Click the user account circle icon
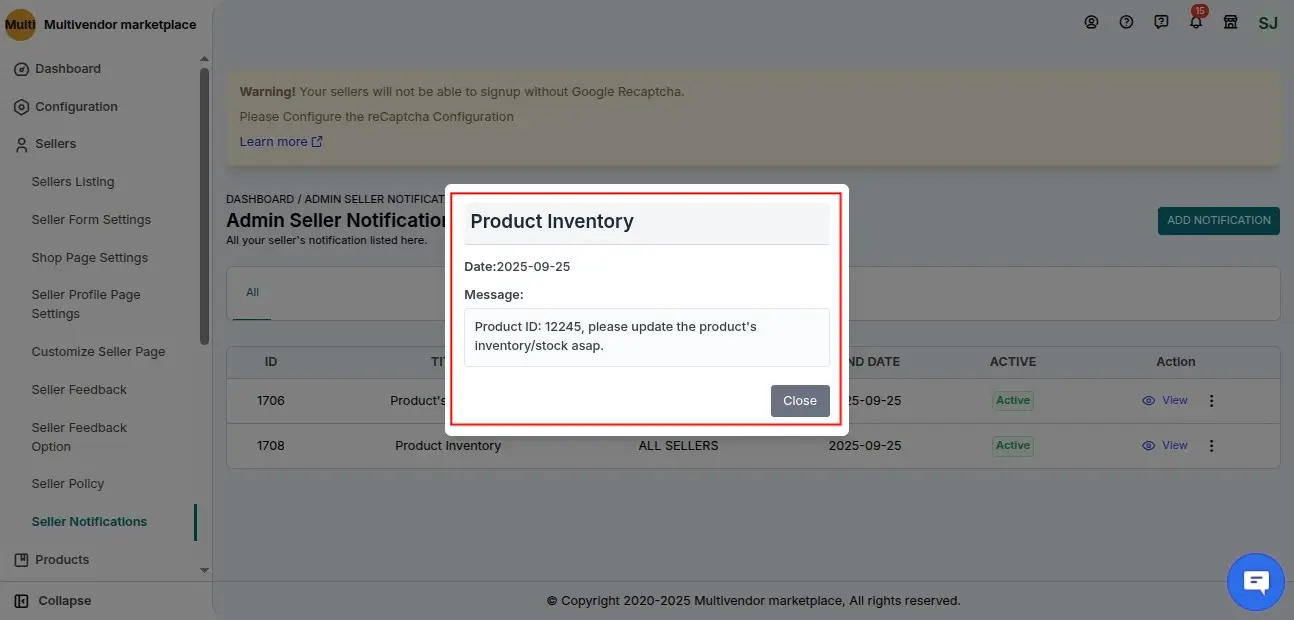This screenshot has width=1294, height=620. pos(1091,22)
